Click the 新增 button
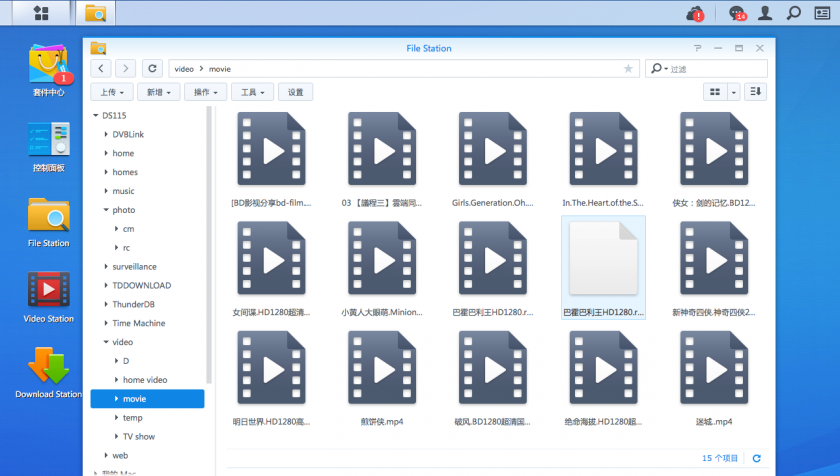 click(x=158, y=92)
